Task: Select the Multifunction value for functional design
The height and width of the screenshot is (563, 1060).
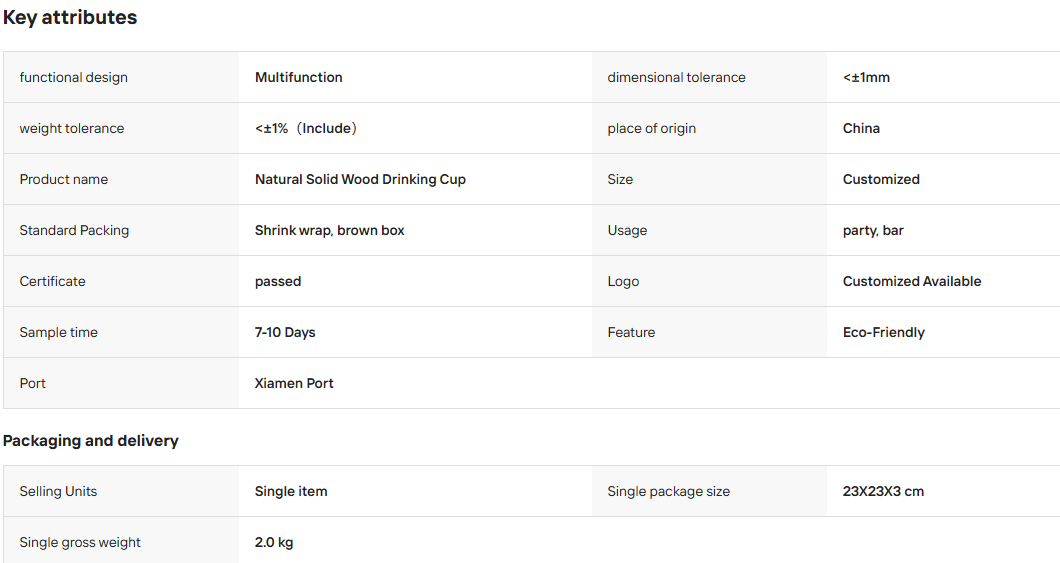Action: pos(299,77)
